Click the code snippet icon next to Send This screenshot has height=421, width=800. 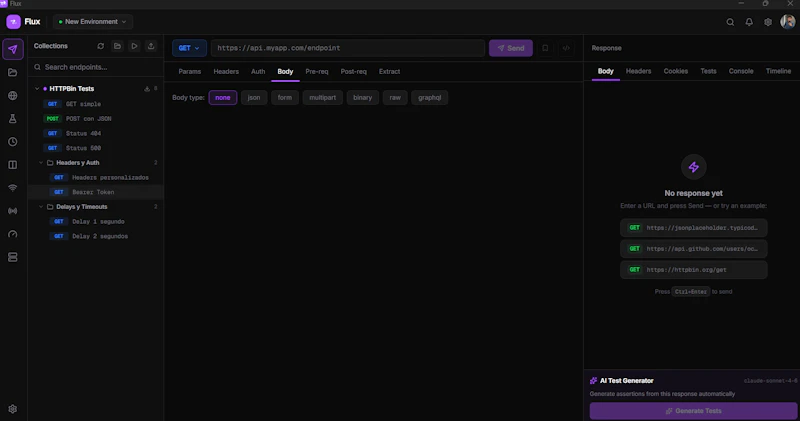566,48
